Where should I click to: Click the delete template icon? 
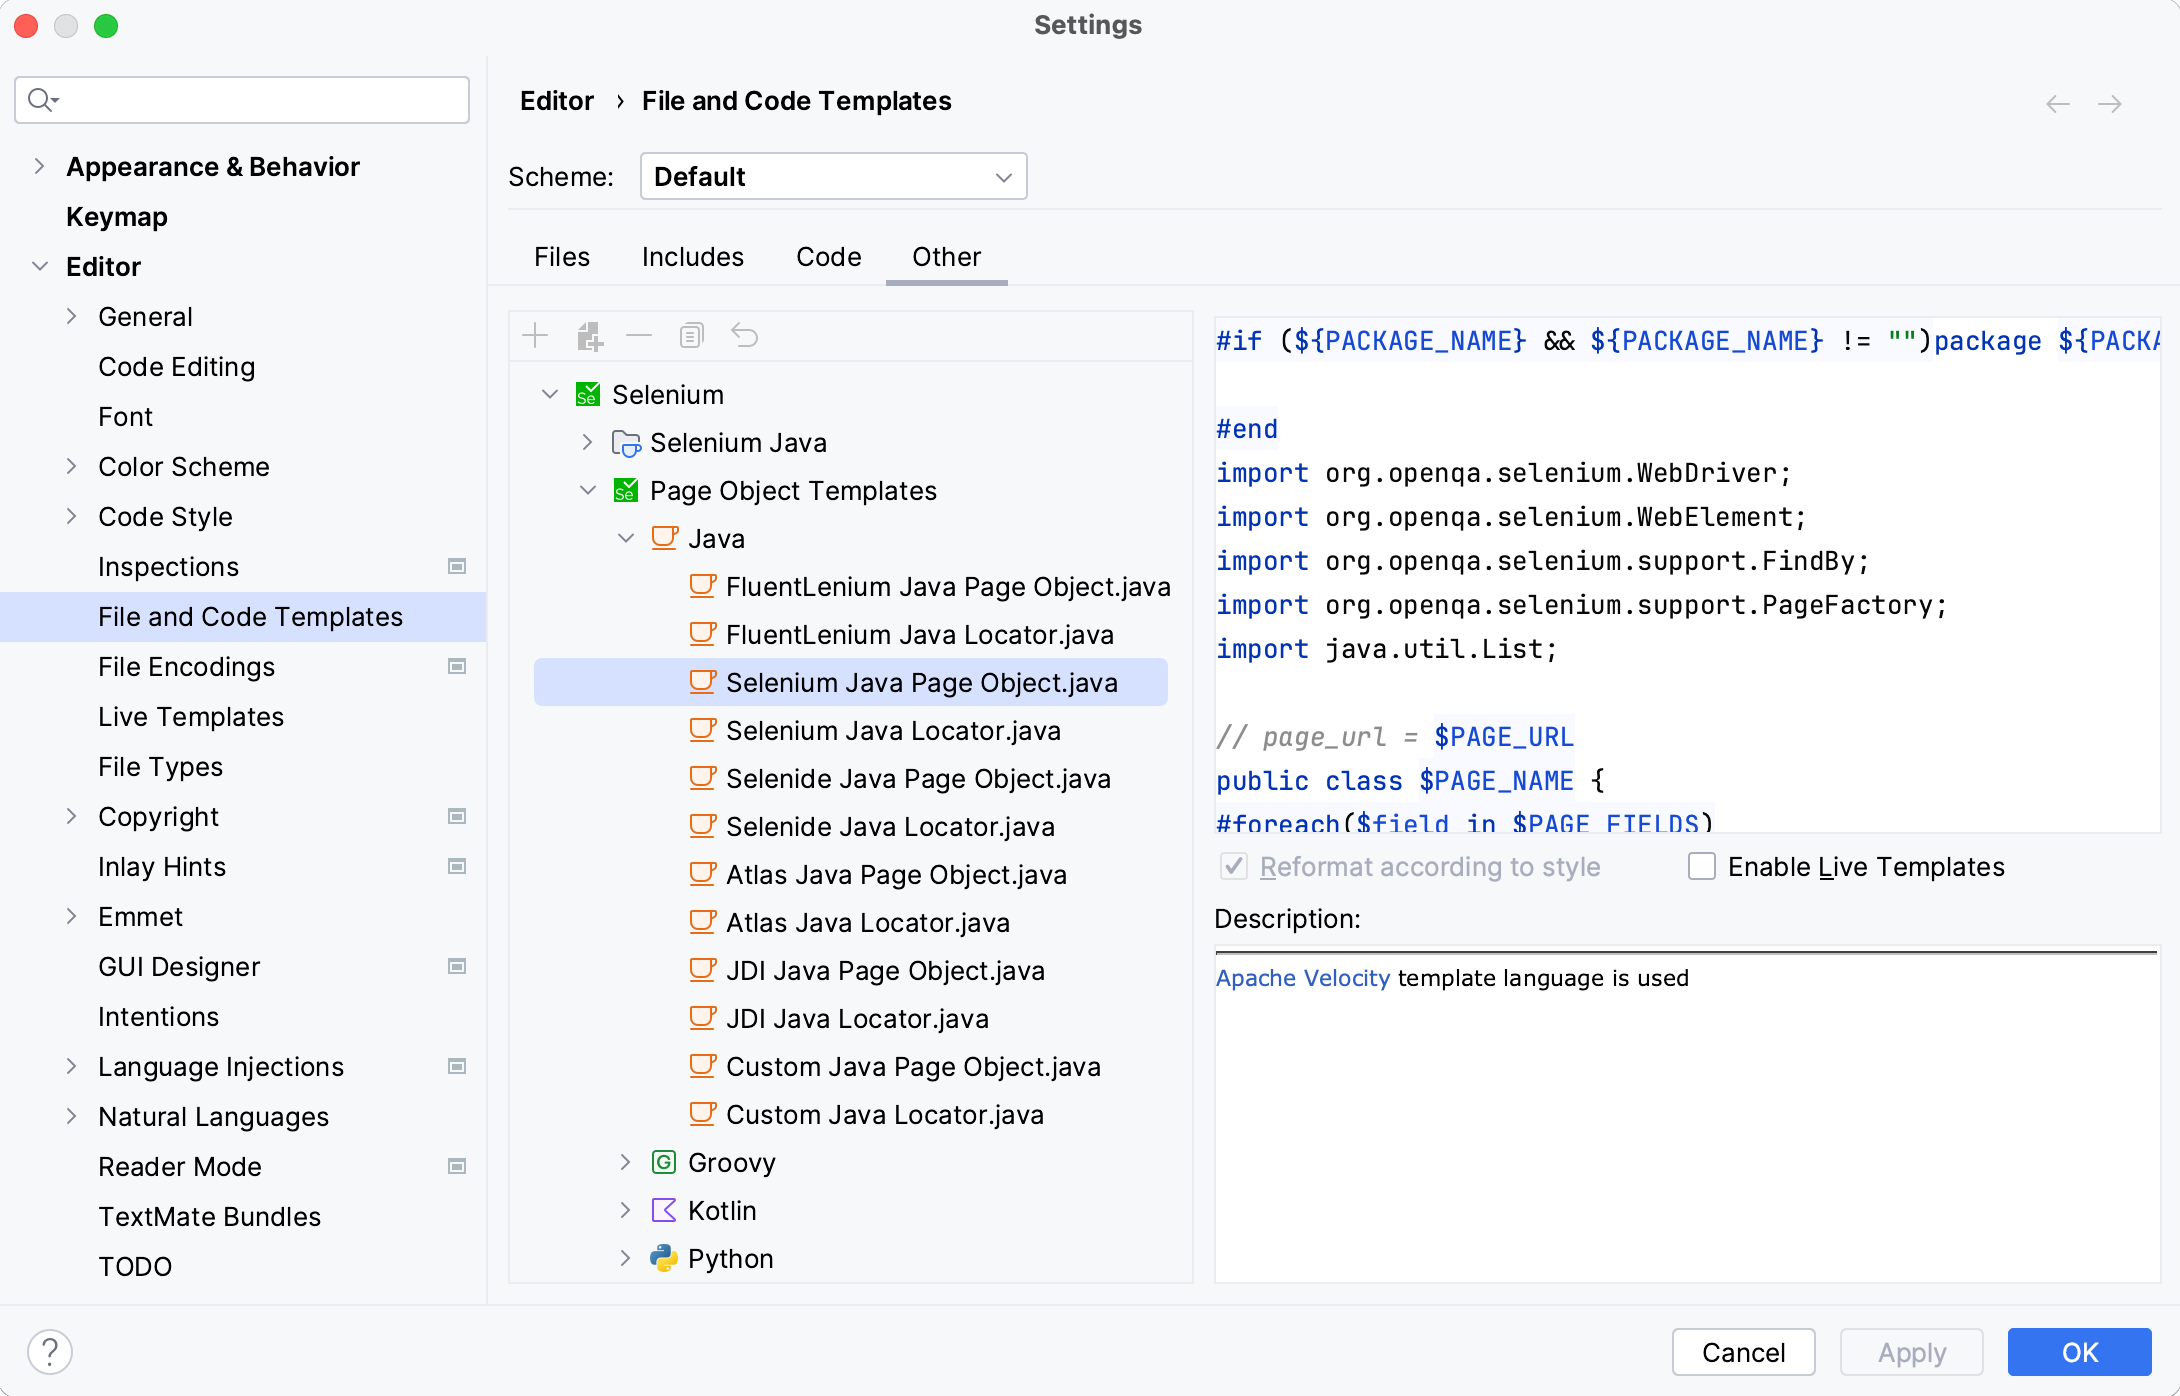(639, 335)
